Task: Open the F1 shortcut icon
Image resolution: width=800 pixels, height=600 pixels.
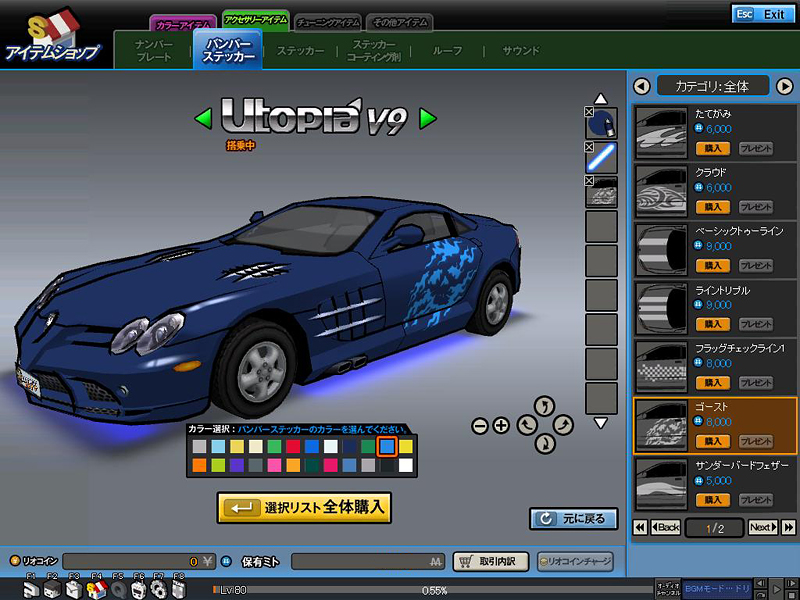Action: point(31,590)
